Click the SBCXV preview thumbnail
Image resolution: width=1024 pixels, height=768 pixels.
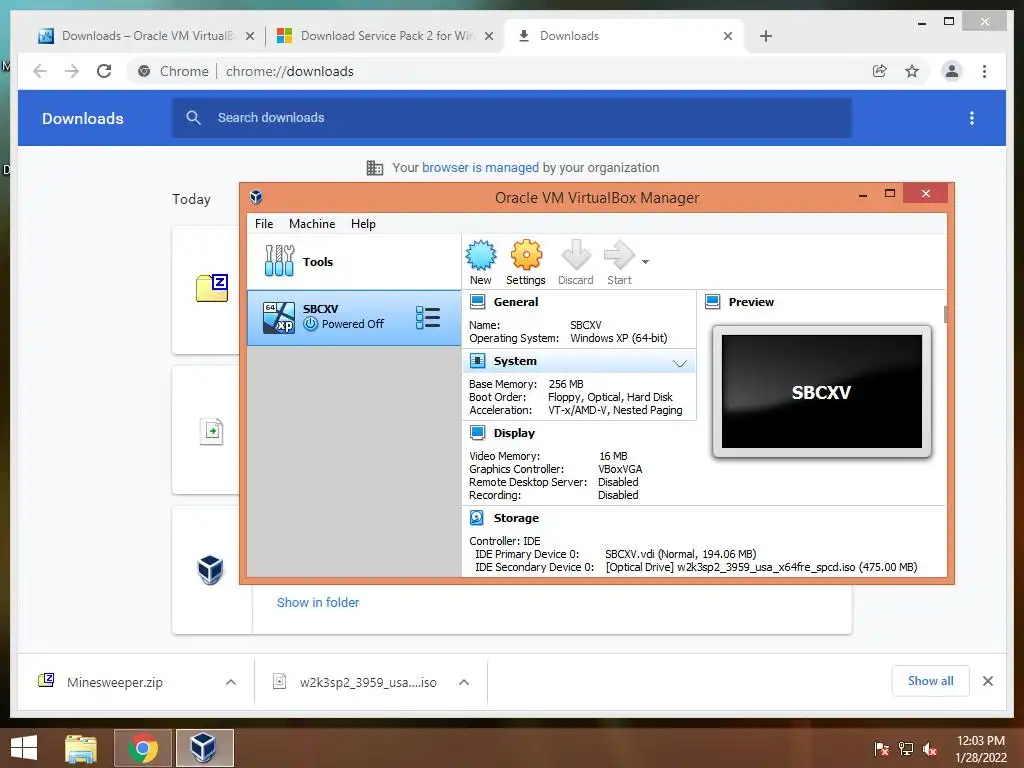point(822,392)
